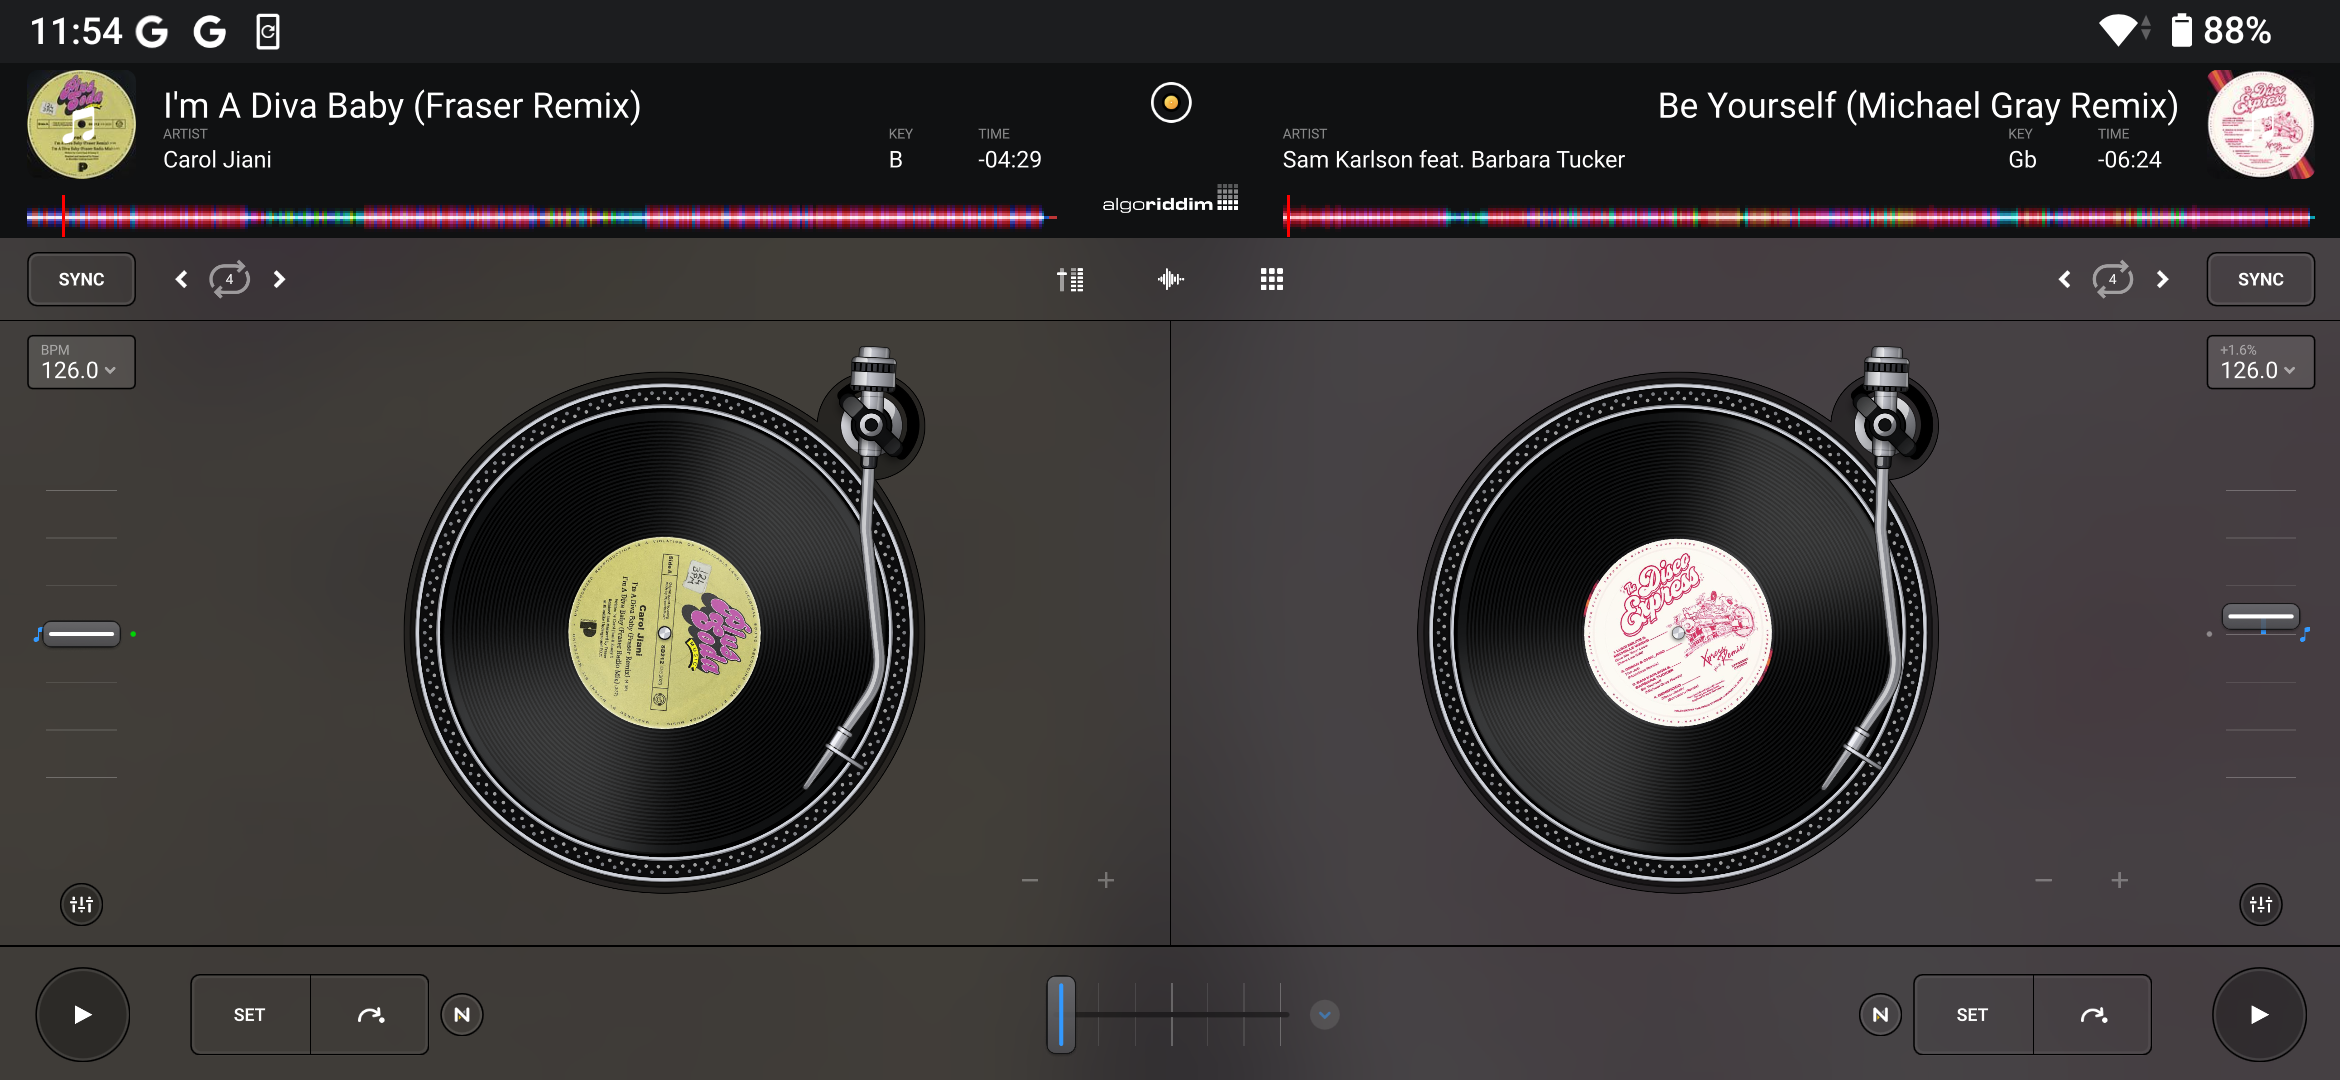This screenshot has height=1080, width=2340.
Task: Toggle the left deck Neural Mix N button
Action: (x=462, y=1015)
